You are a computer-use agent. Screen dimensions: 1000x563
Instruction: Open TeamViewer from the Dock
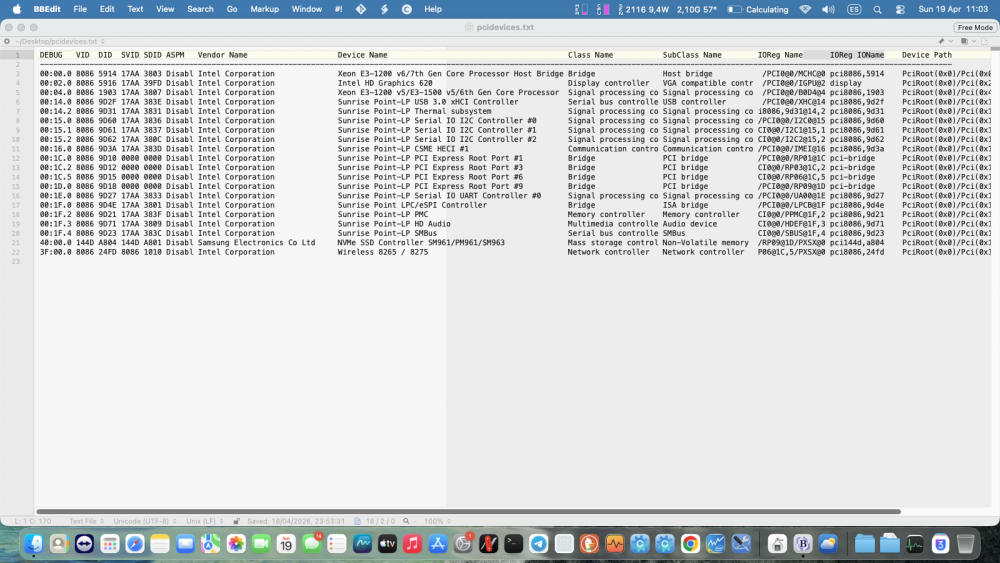tap(84, 544)
